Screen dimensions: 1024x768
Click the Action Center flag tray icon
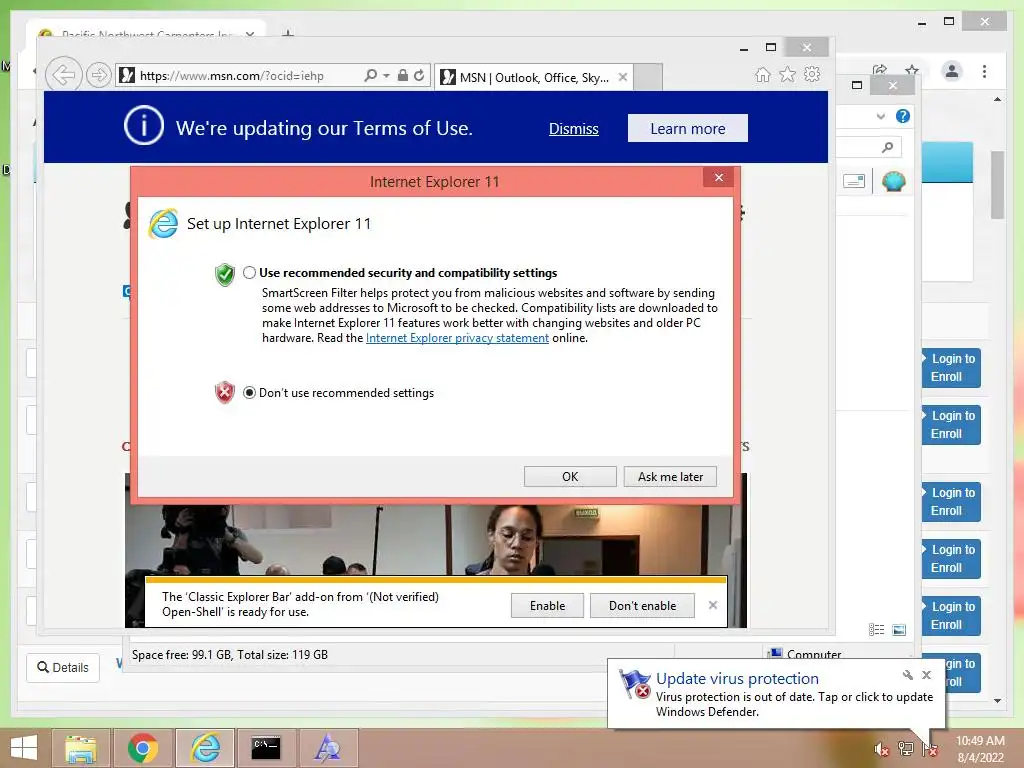(929, 749)
